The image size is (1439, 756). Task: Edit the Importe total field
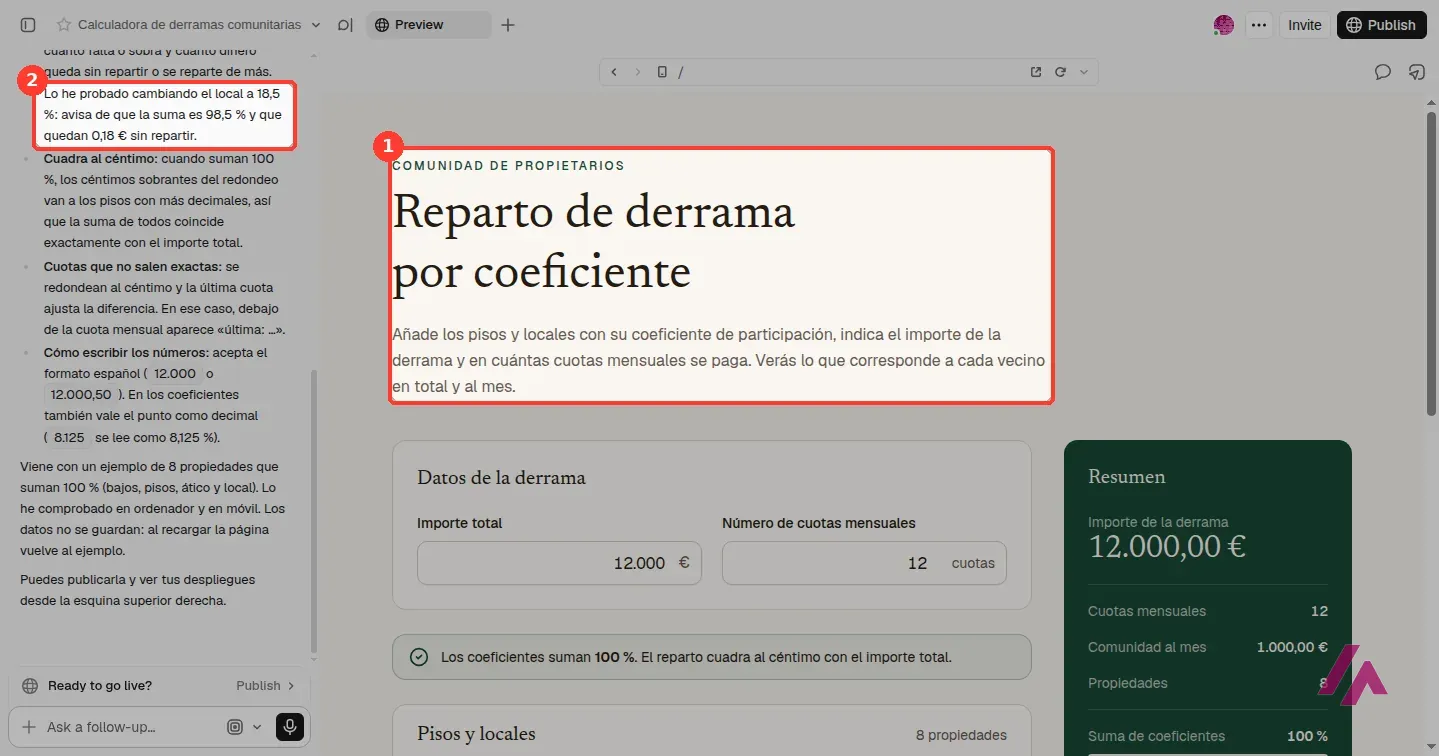[559, 563]
